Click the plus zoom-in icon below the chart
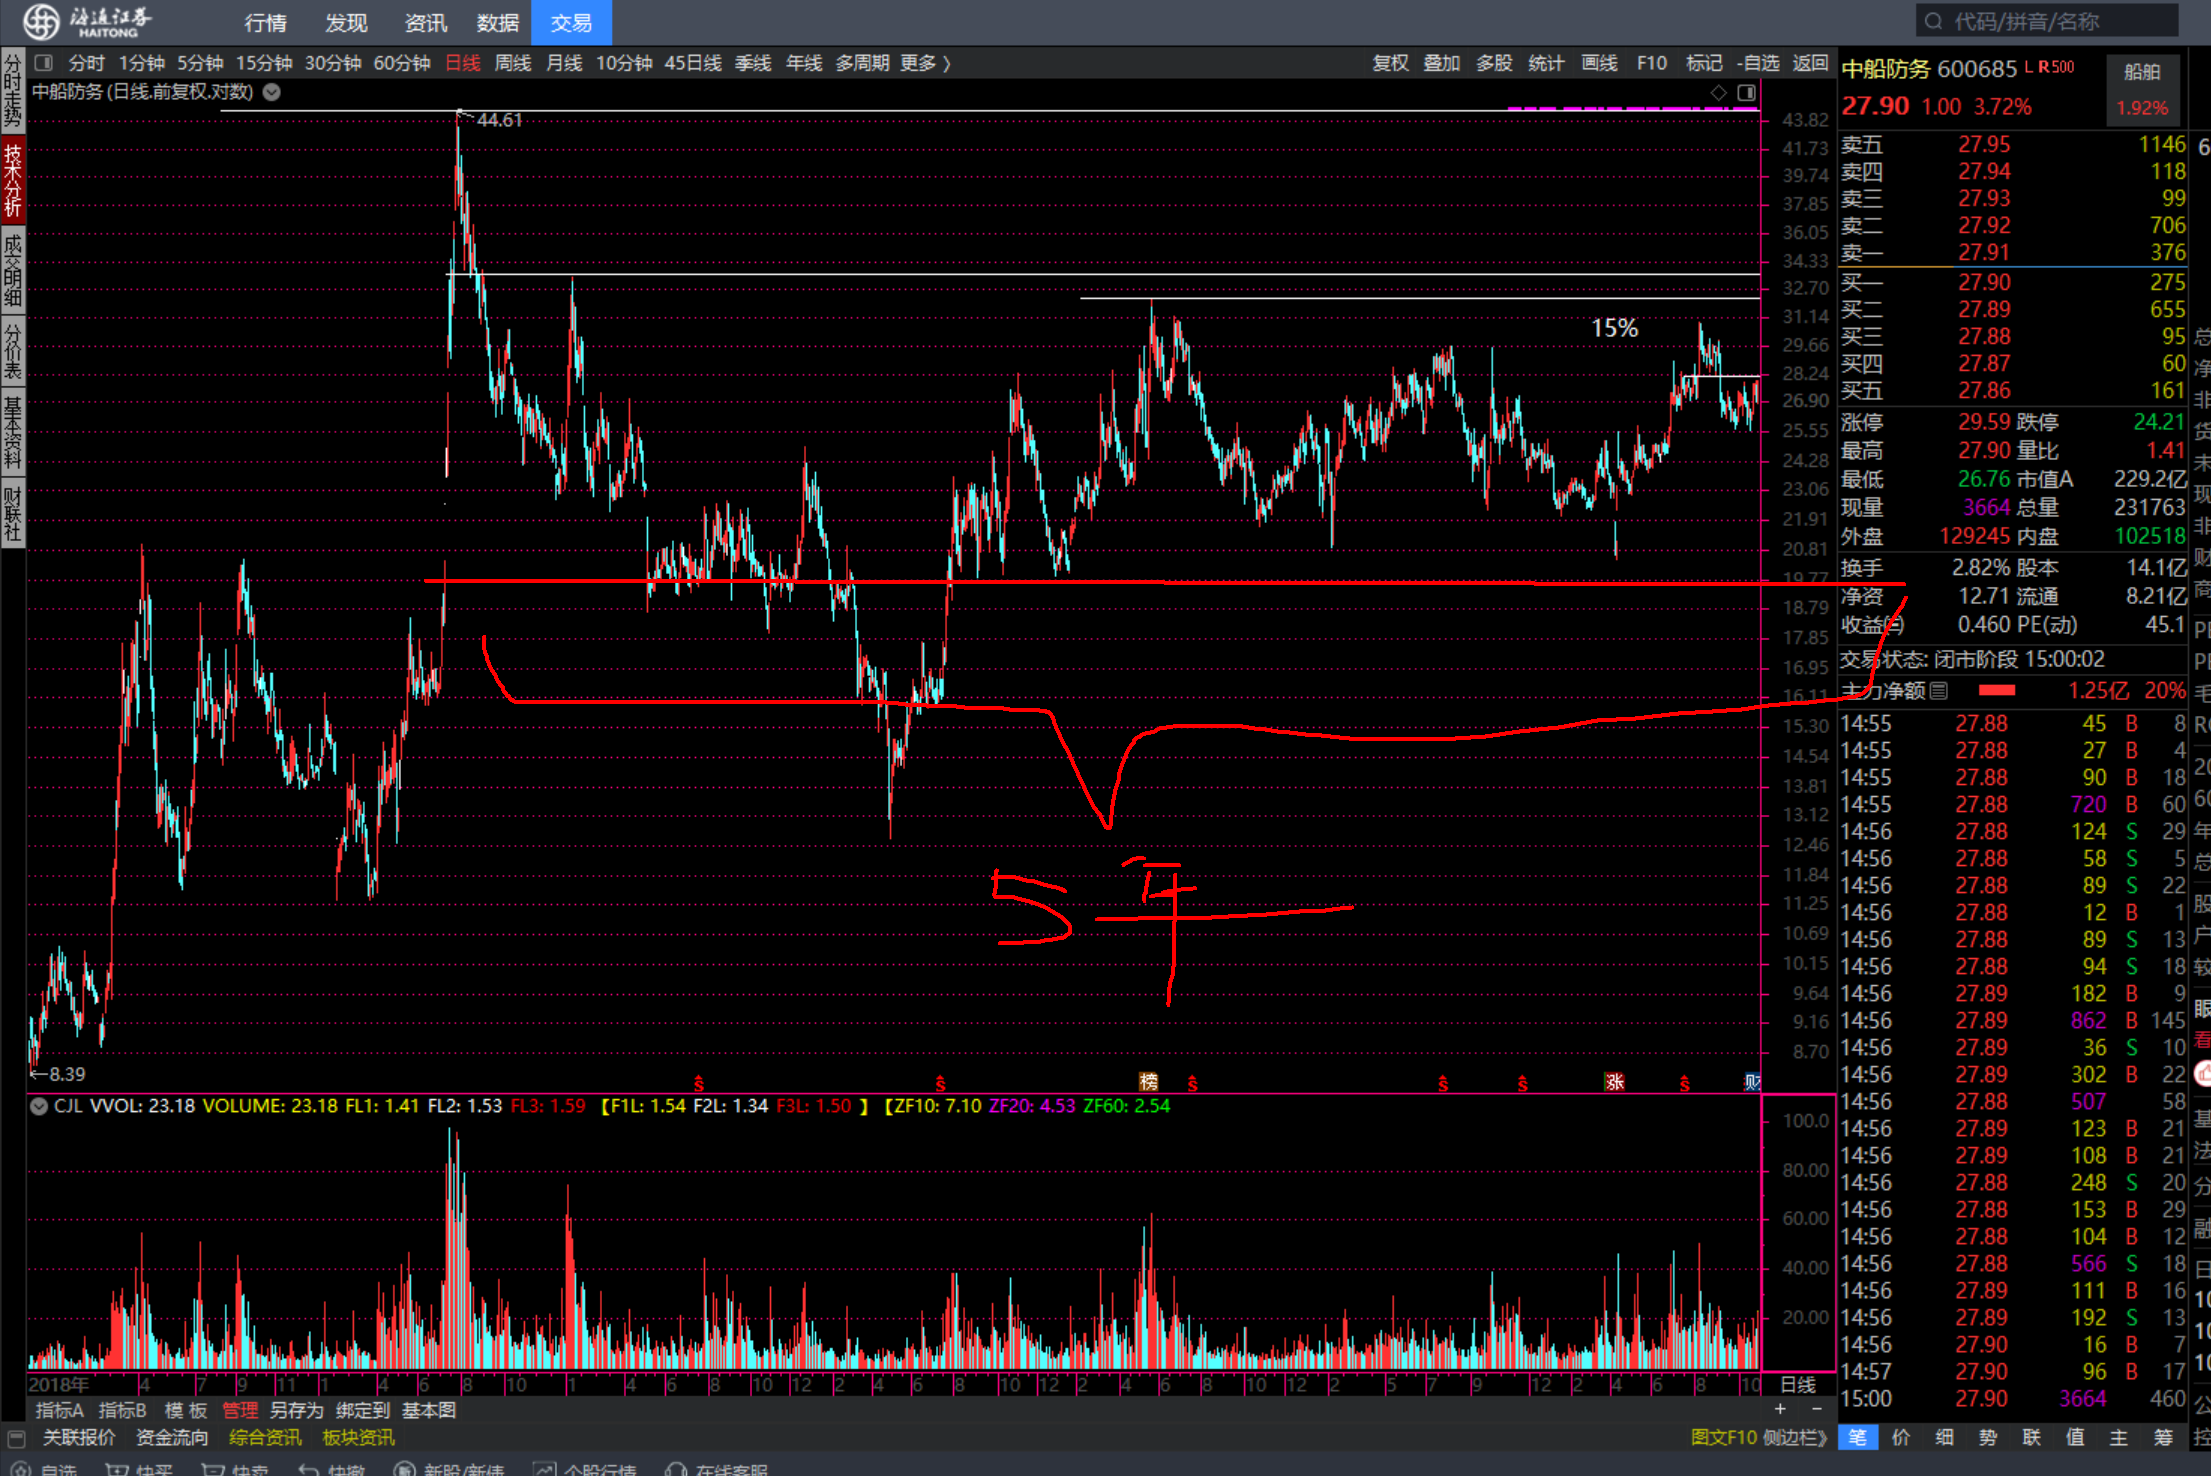The width and height of the screenshot is (2211, 1476). [x=1780, y=1408]
